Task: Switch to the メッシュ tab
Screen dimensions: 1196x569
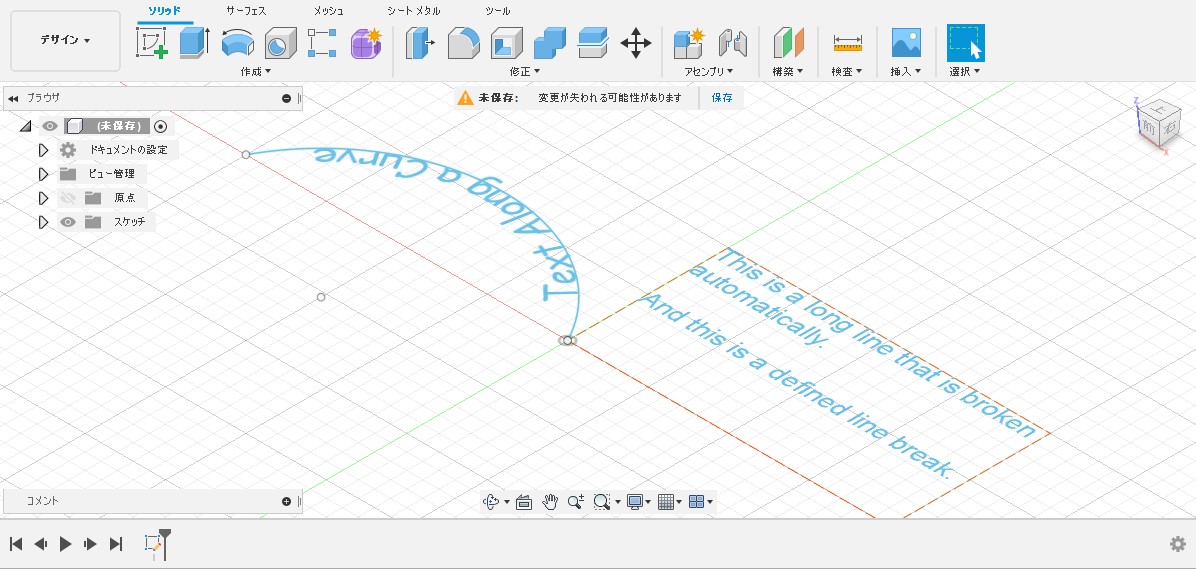Action: 329,11
